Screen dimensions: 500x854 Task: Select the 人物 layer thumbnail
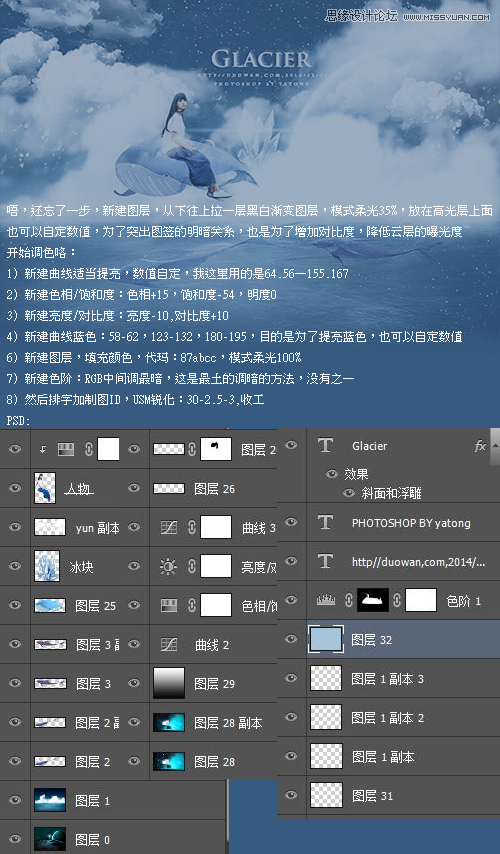[45, 487]
